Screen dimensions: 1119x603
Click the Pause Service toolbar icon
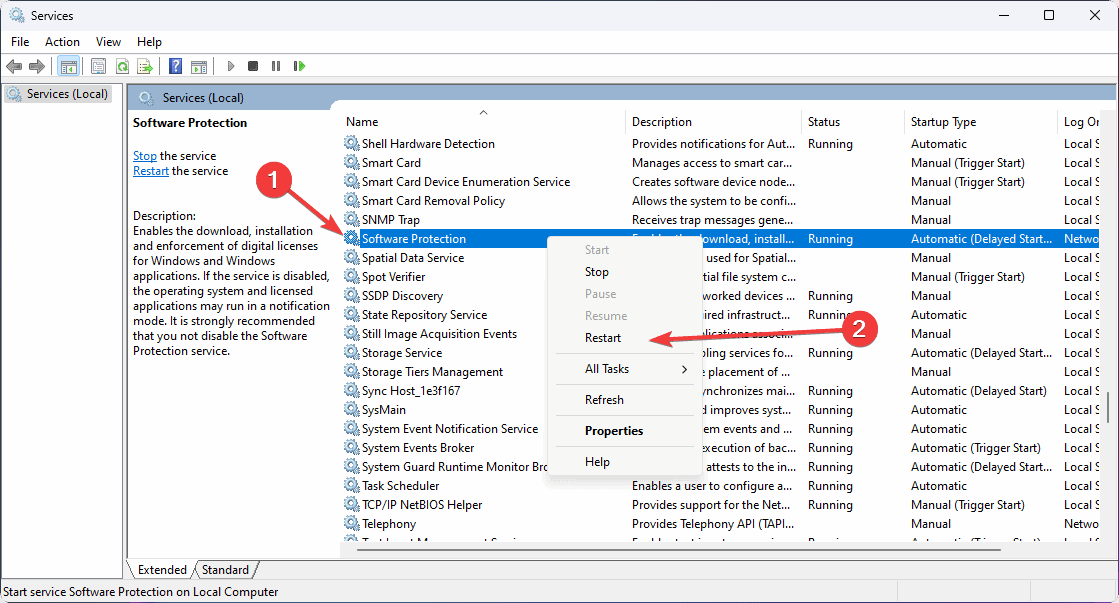point(275,66)
